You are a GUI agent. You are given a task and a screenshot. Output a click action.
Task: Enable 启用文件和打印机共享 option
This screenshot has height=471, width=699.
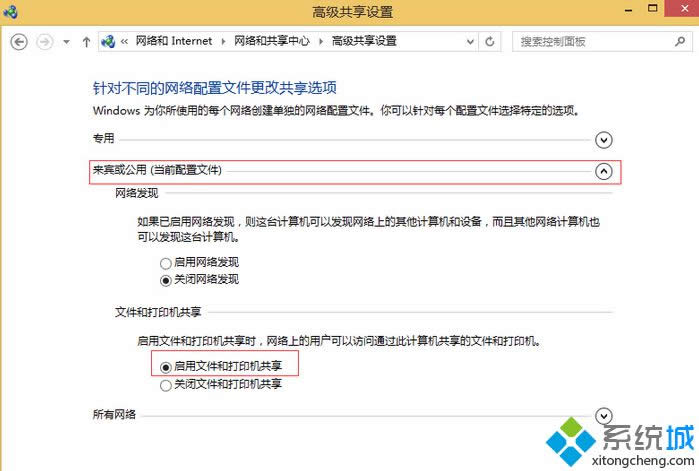(166, 367)
